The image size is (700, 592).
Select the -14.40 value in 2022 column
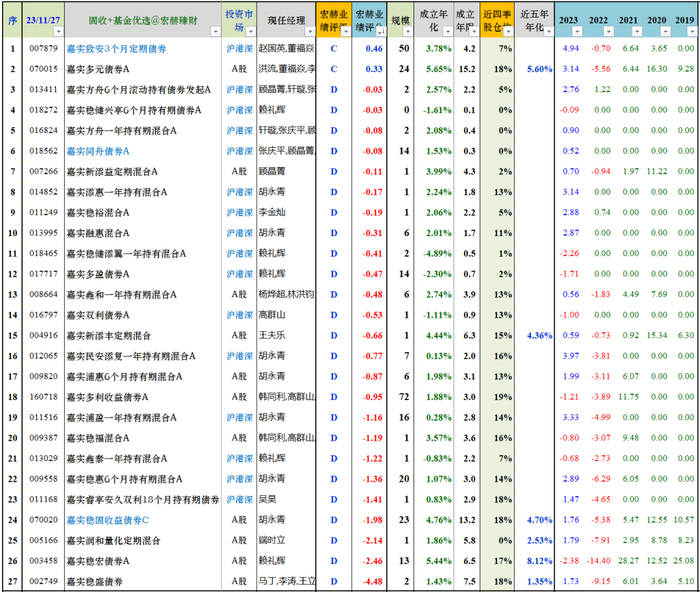point(599,561)
